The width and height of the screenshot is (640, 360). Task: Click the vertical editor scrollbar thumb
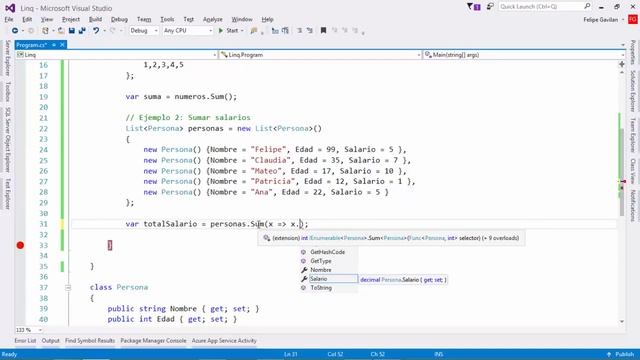622,171
